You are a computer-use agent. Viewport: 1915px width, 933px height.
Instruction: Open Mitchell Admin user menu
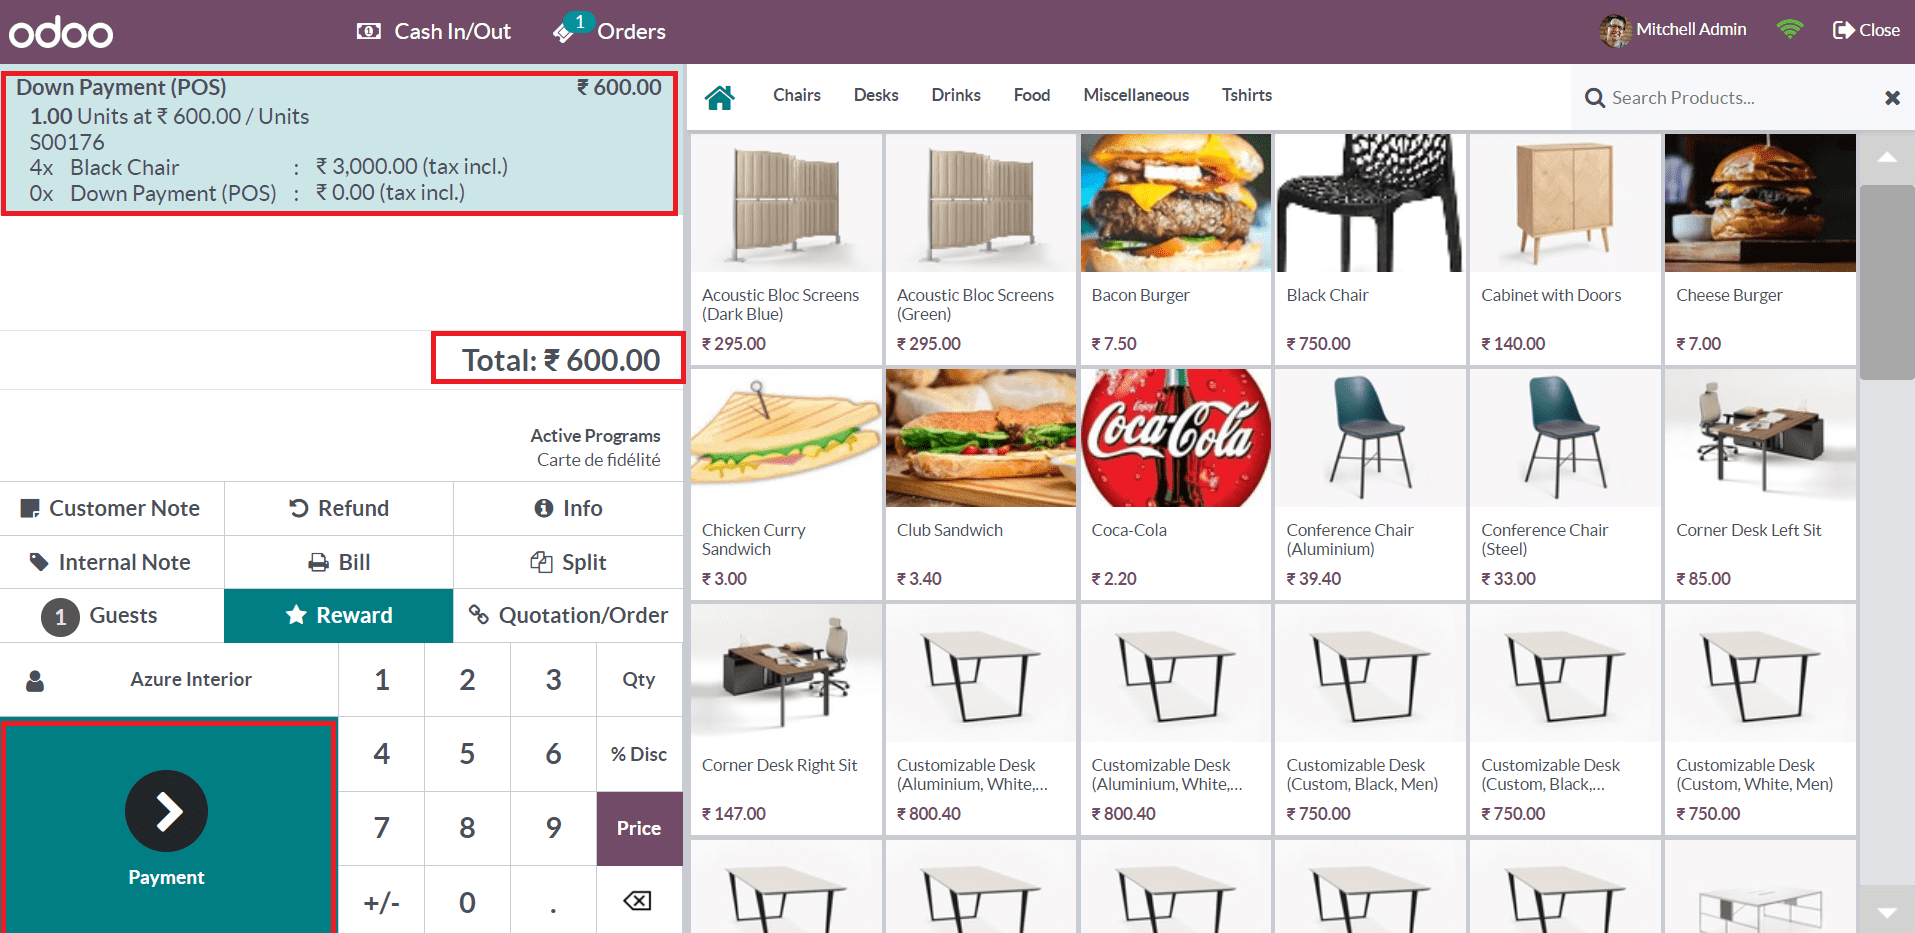tap(1673, 30)
